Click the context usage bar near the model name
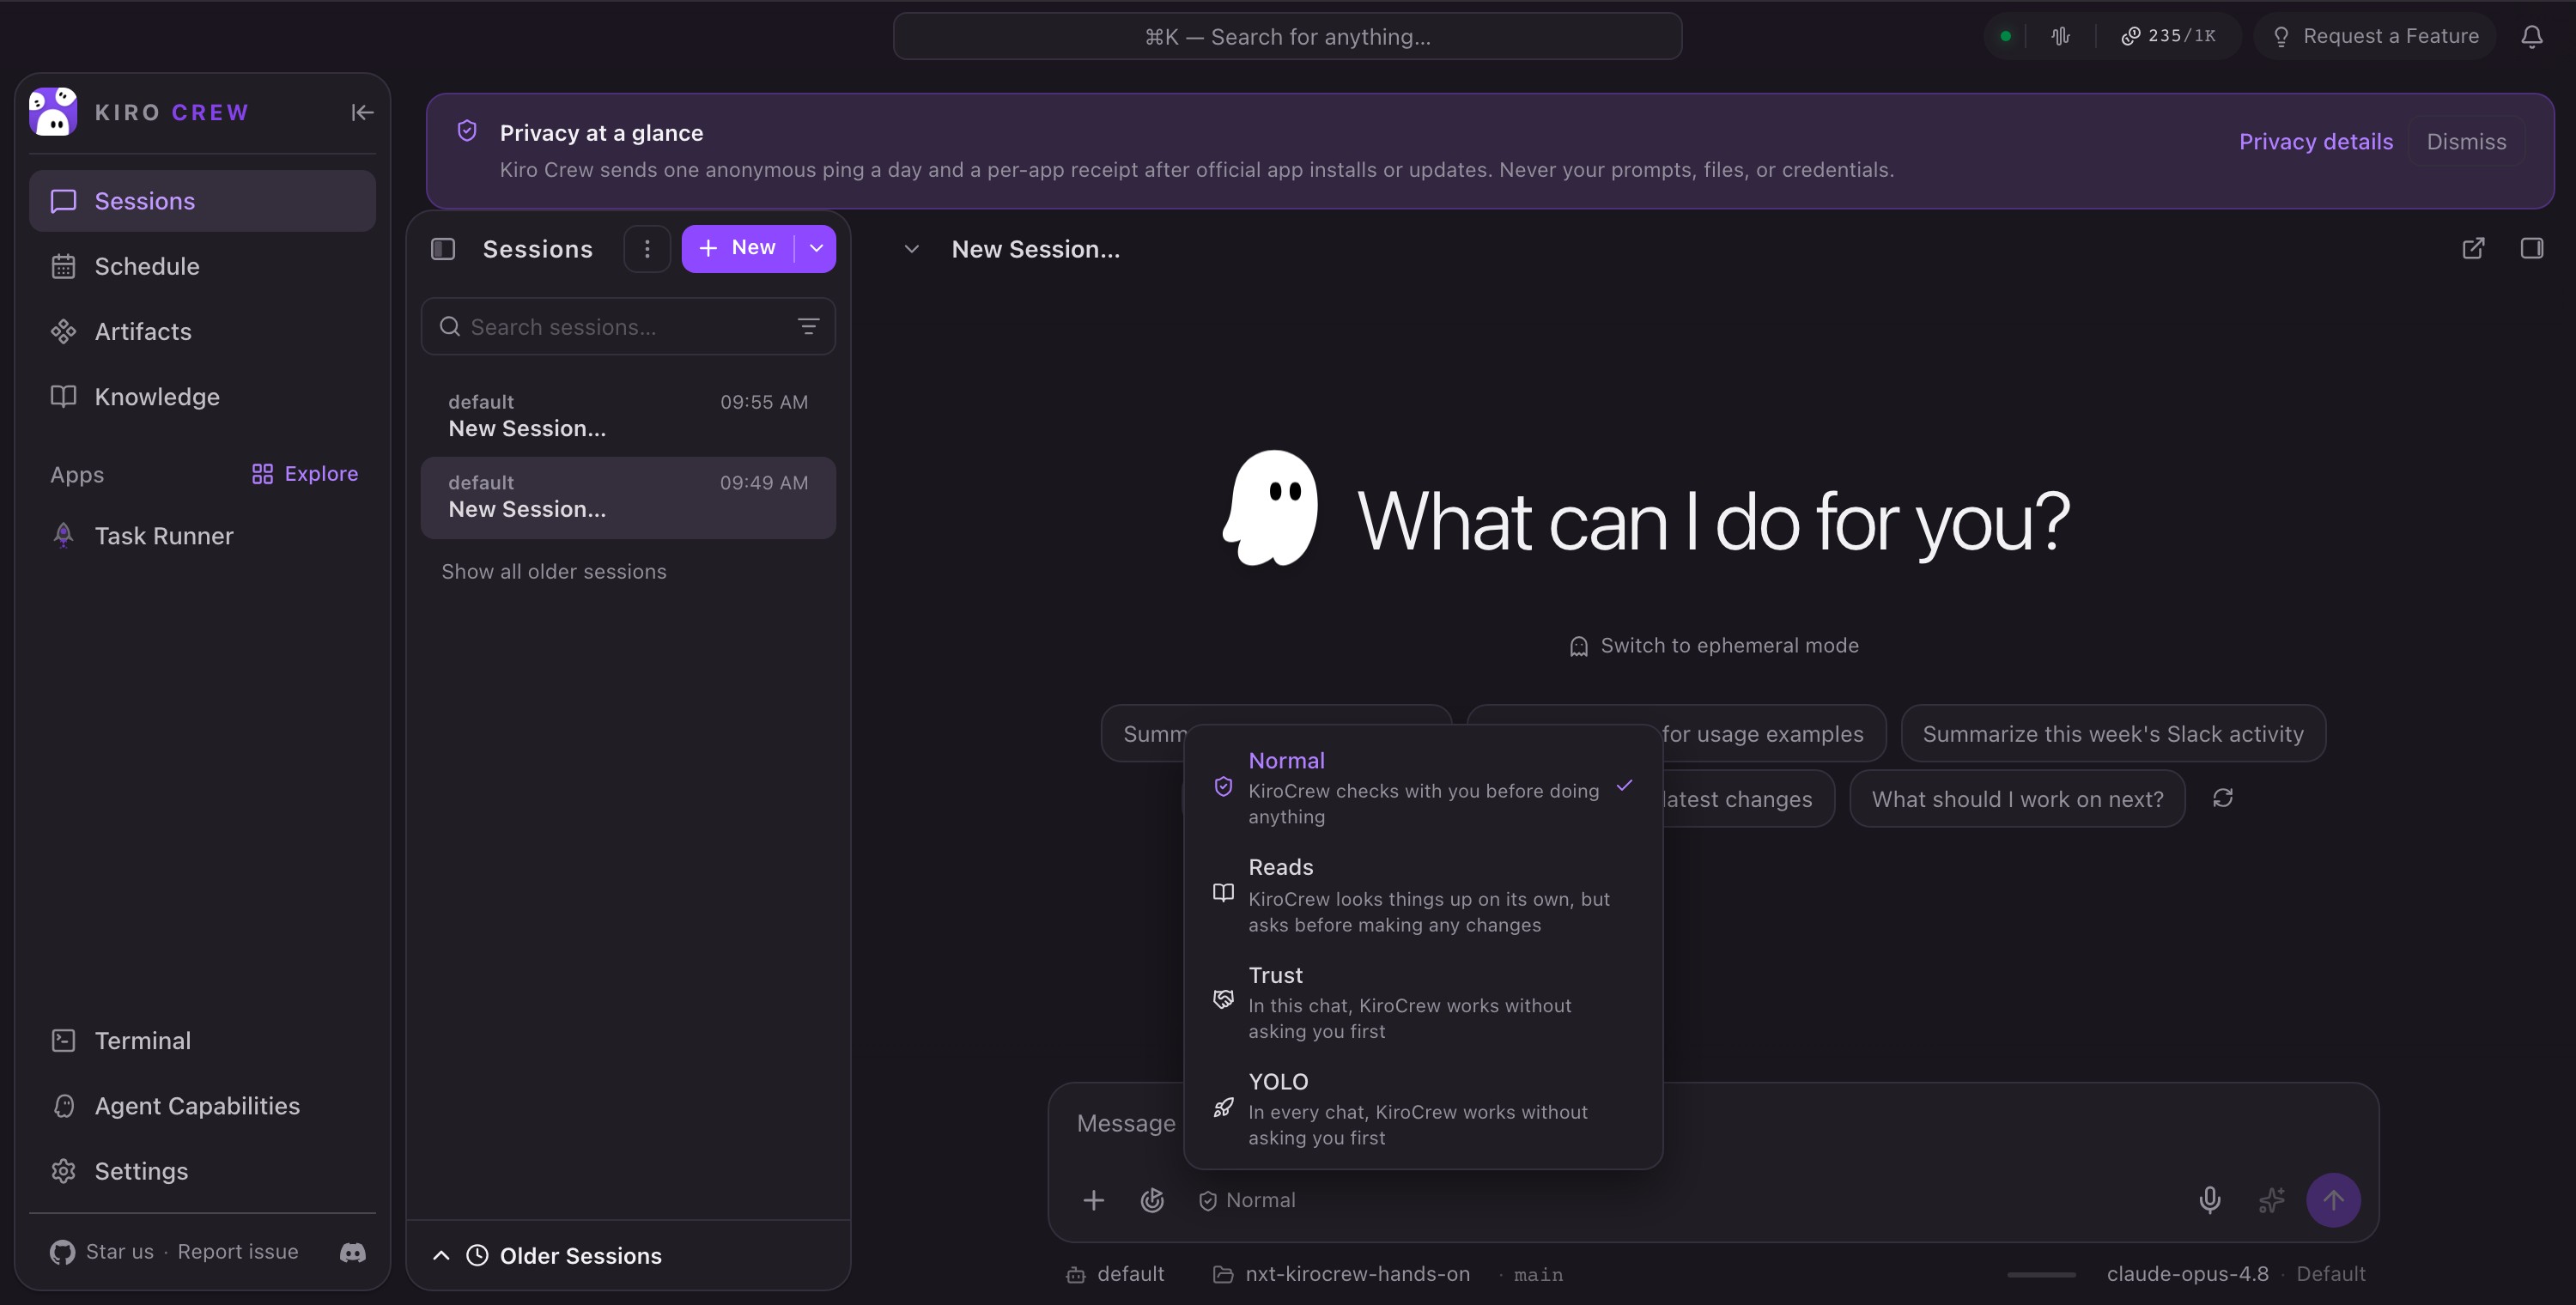 coord(2041,1275)
